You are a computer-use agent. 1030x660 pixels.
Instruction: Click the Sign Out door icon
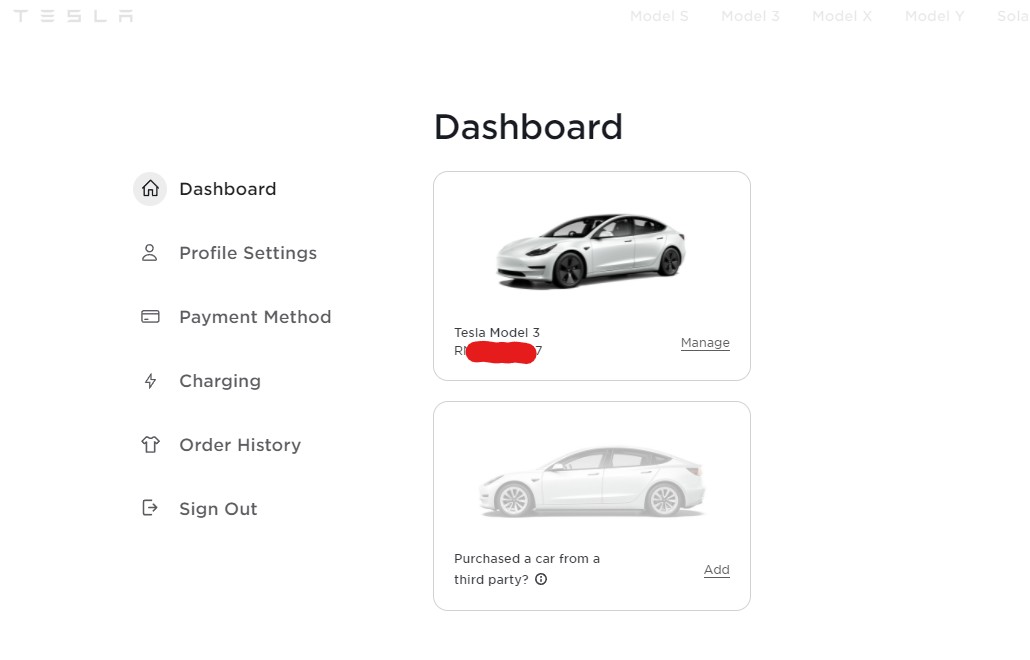click(x=150, y=508)
